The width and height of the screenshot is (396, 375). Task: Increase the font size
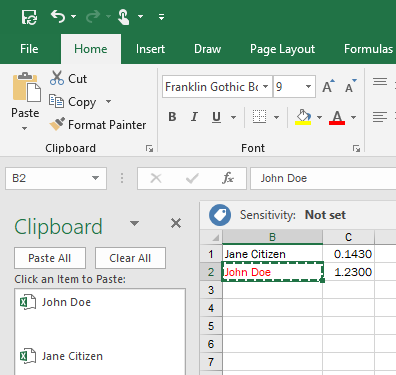tap(328, 86)
